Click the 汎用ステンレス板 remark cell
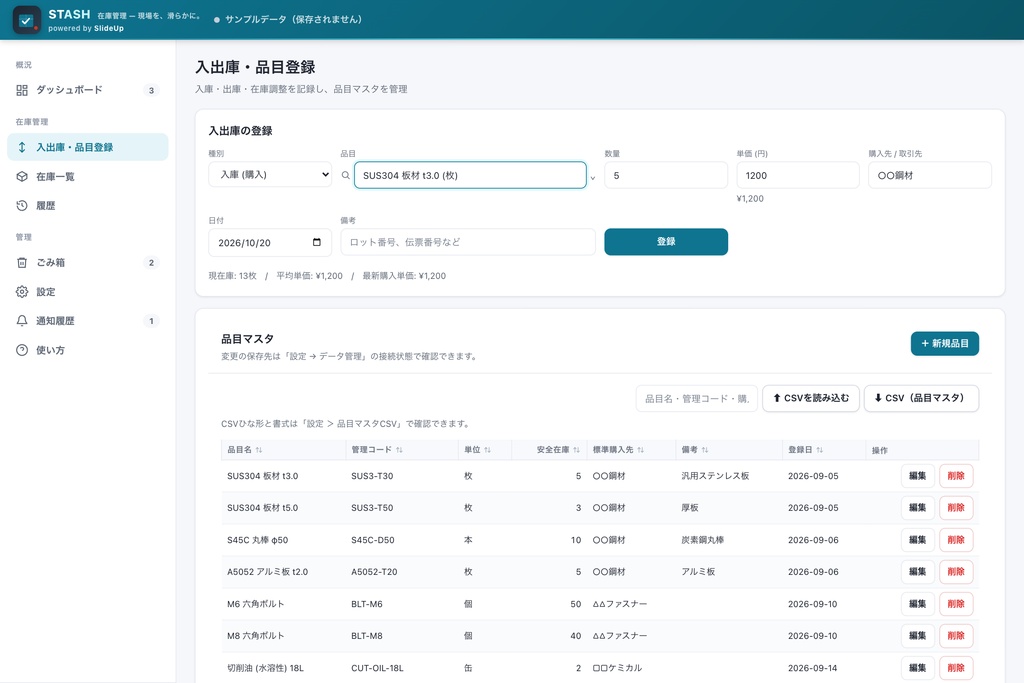 coord(715,476)
